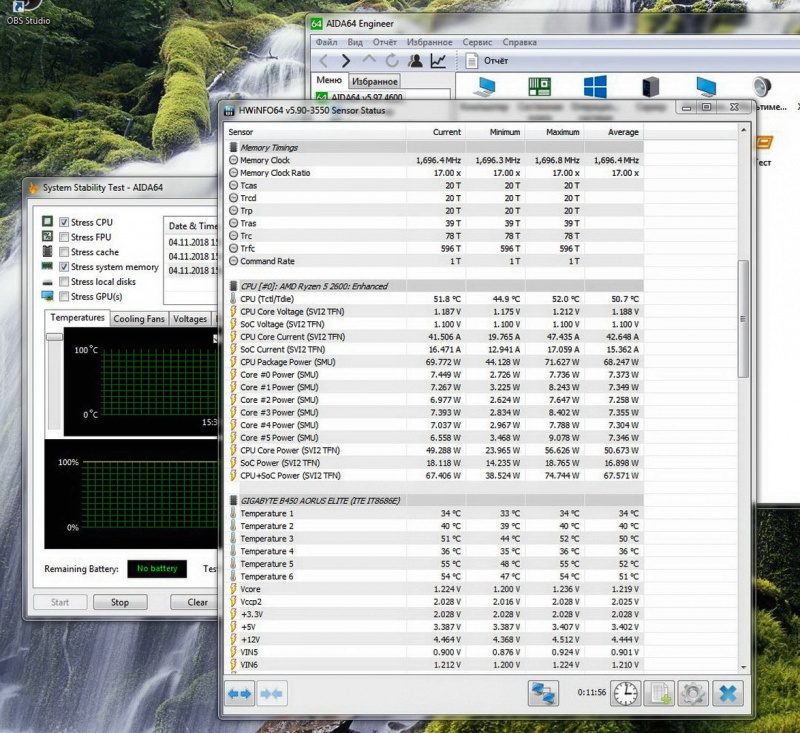Viewport: 800px width, 733px height.
Task: Click the Current column header in HWiNFO64
Action: (435, 132)
